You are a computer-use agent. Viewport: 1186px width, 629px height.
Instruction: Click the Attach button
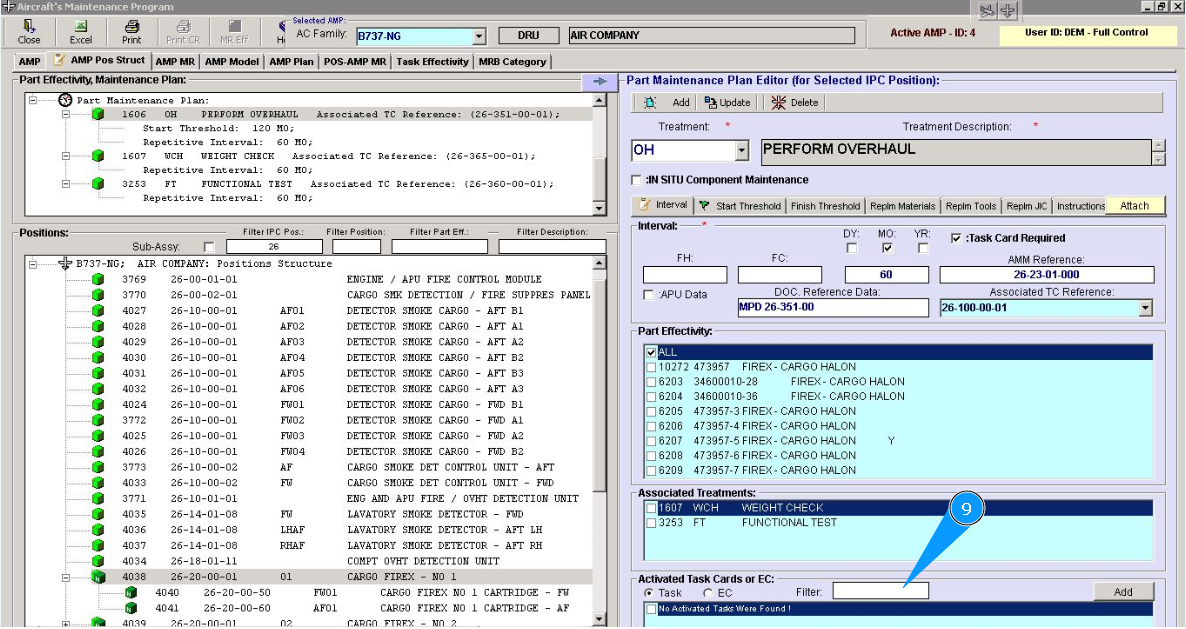(x=1134, y=206)
